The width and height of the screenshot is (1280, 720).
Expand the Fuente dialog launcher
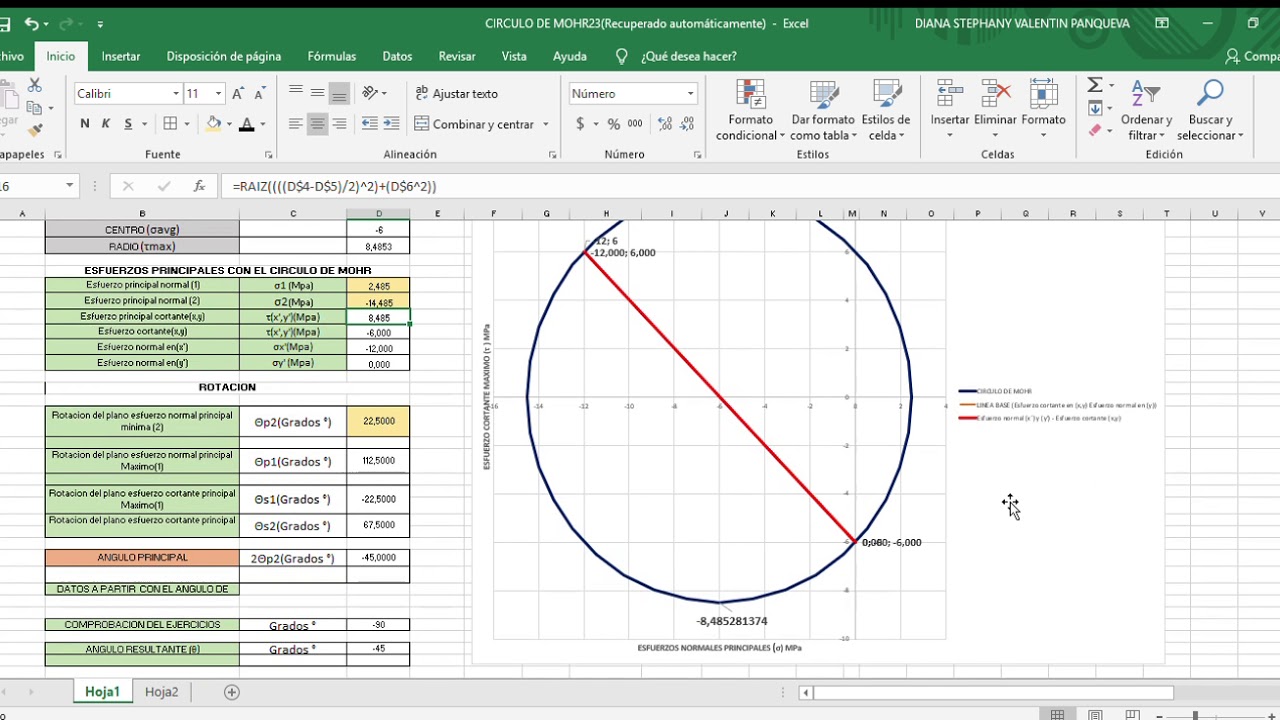click(x=269, y=155)
